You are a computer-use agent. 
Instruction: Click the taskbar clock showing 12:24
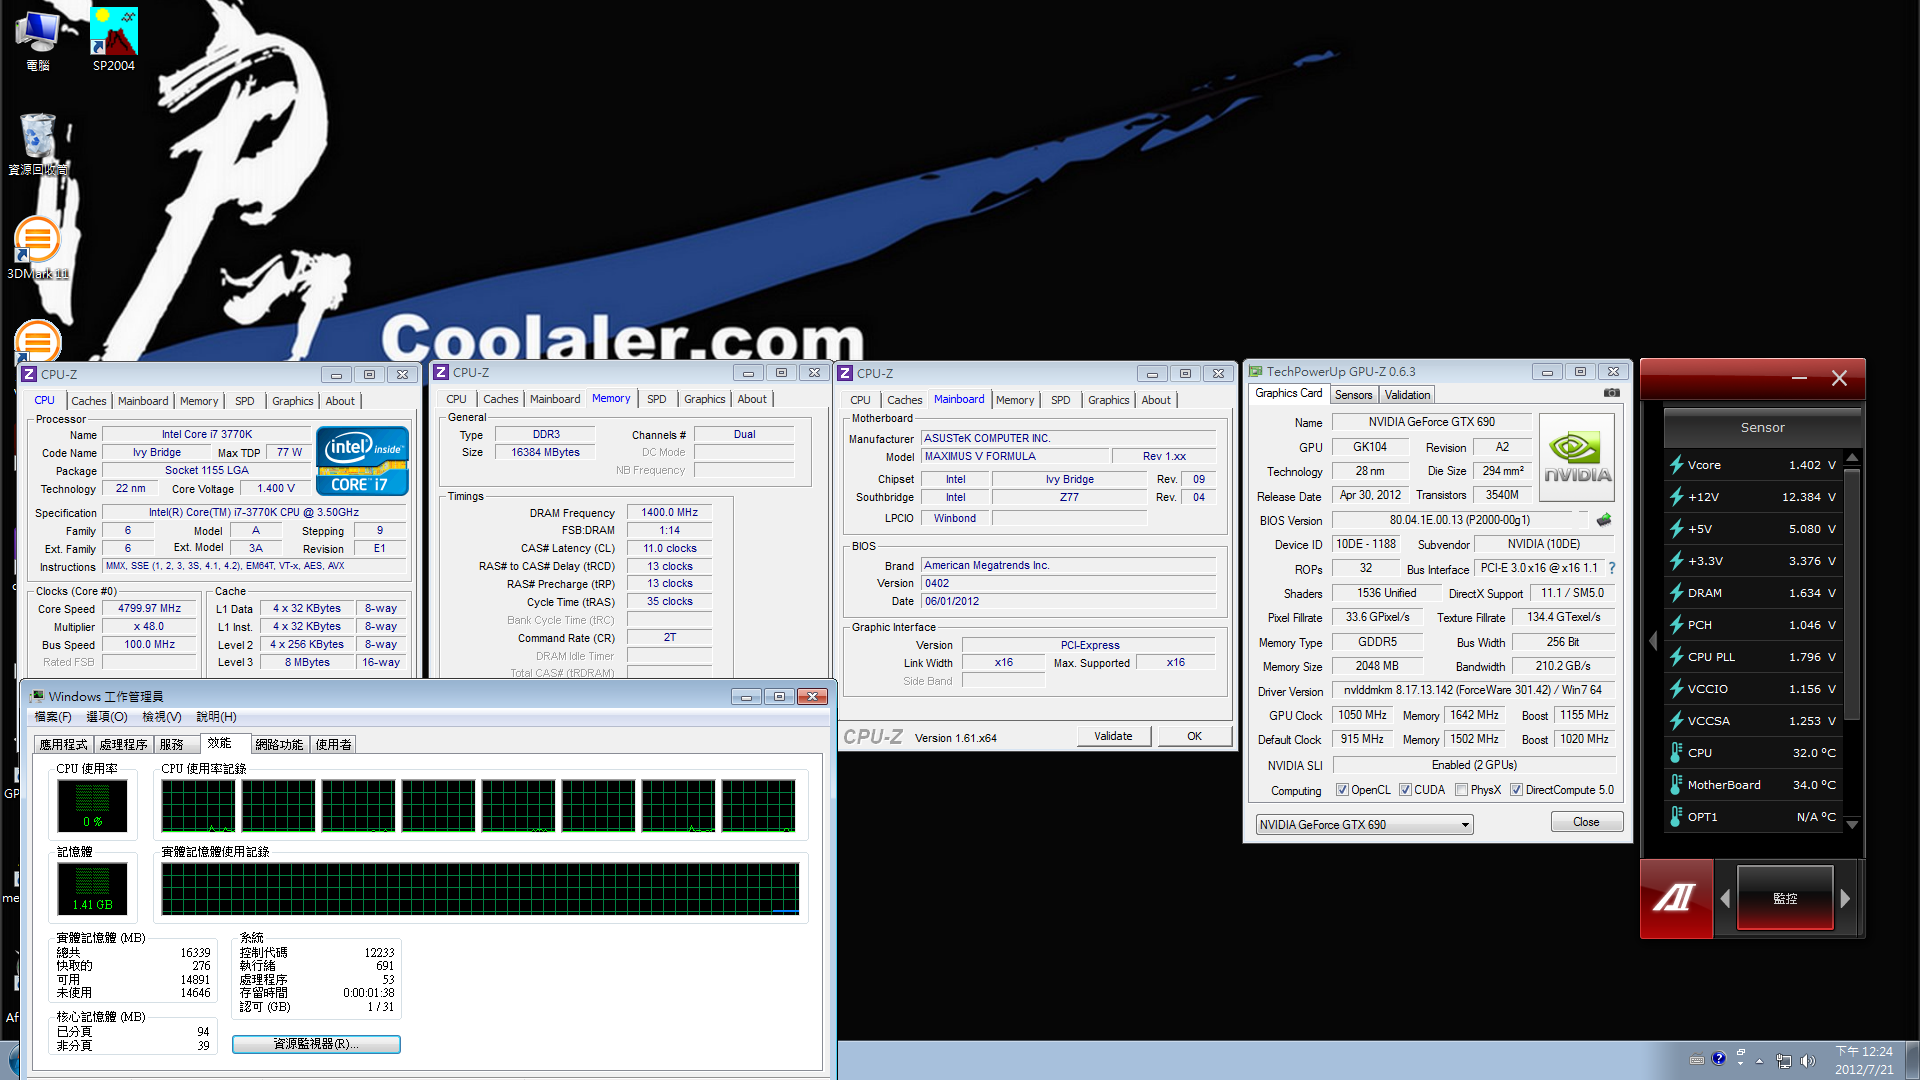(1864, 1060)
